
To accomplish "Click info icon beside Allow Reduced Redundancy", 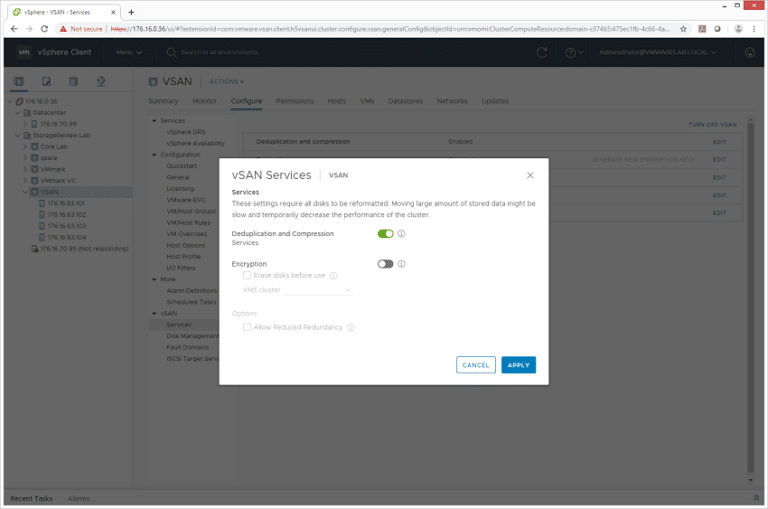I will [351, 328].
